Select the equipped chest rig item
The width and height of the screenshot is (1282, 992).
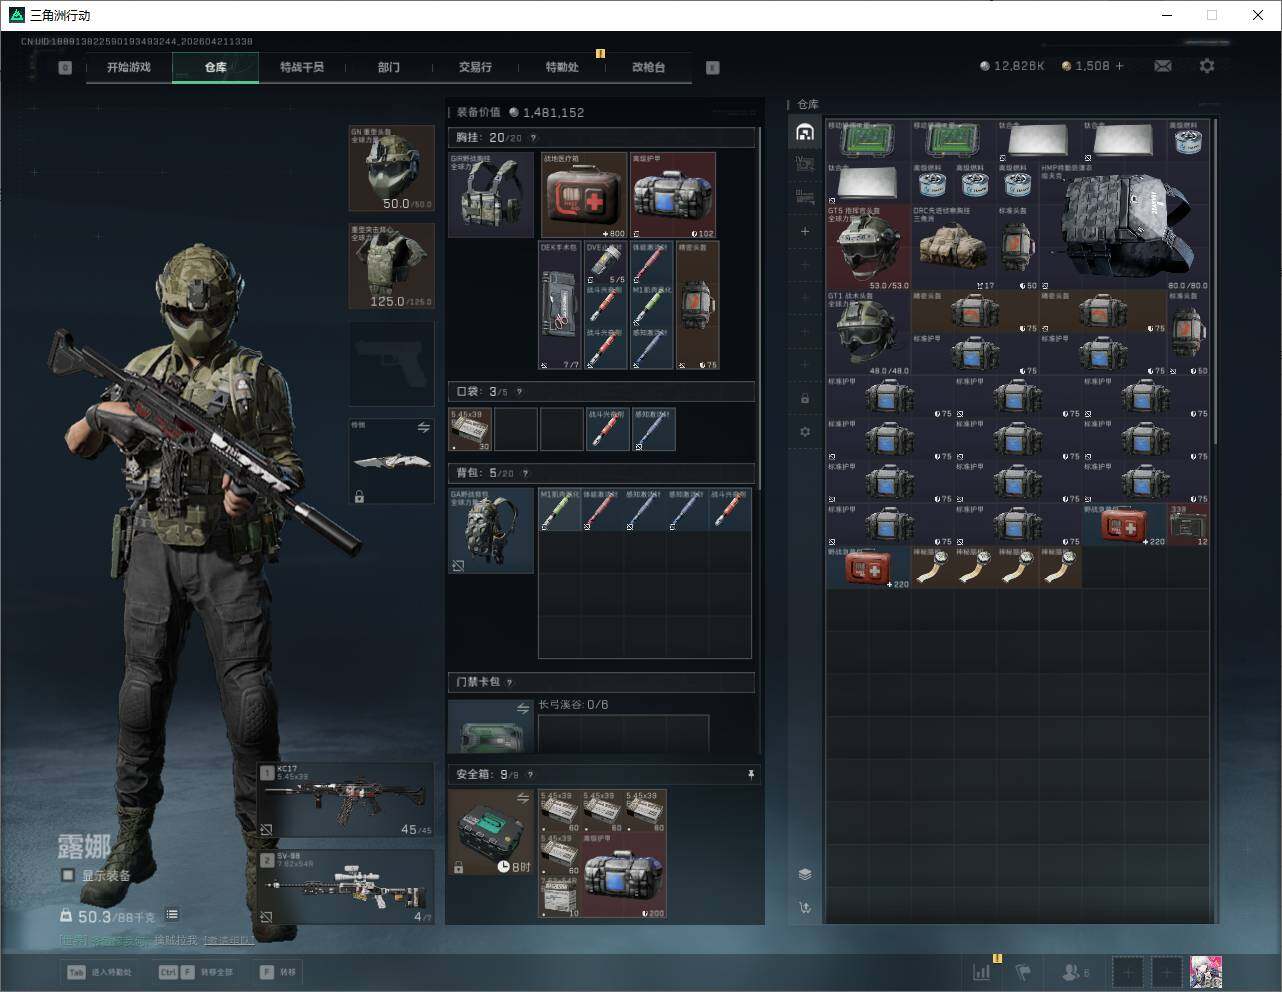coord(491,194)
